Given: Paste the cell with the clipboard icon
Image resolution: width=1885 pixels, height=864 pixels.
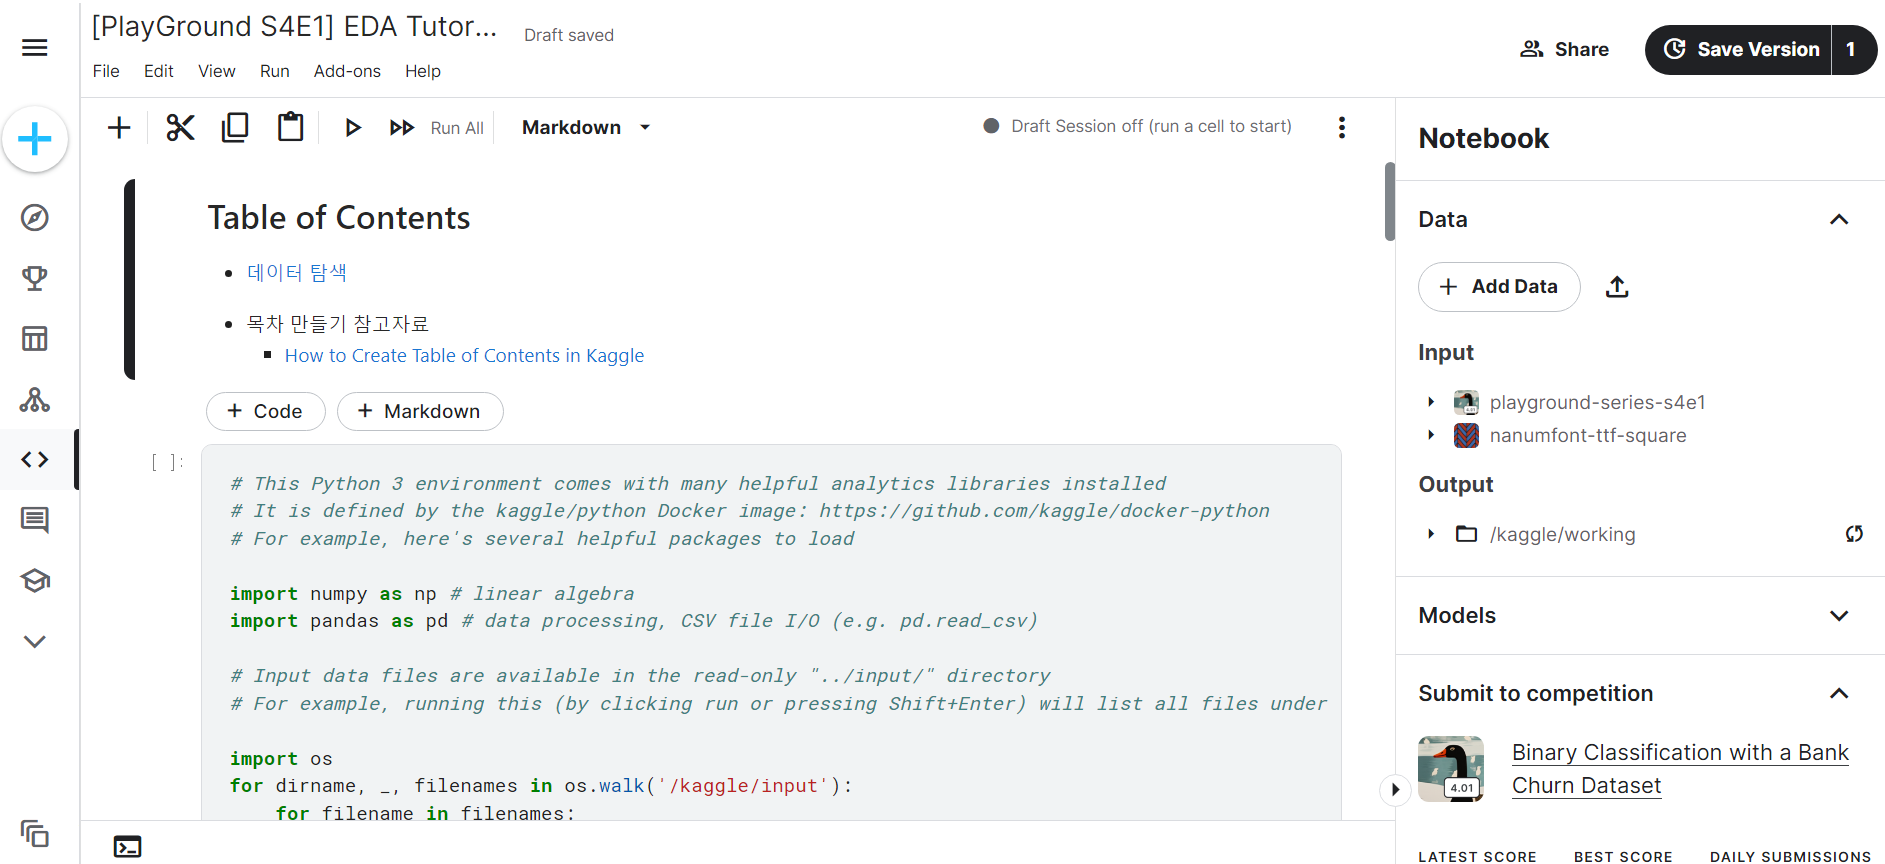Looking at the screenshot, I should pos(291,127).
